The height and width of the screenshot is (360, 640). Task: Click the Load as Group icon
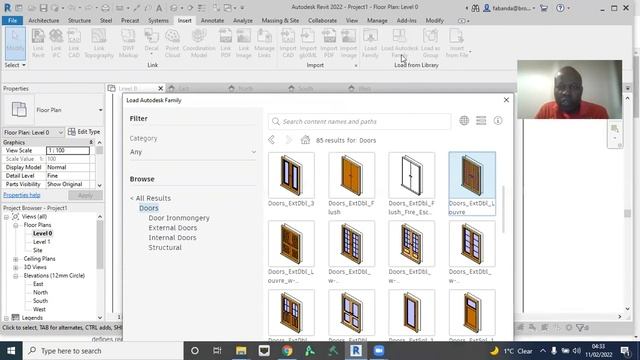click(430, 43)
